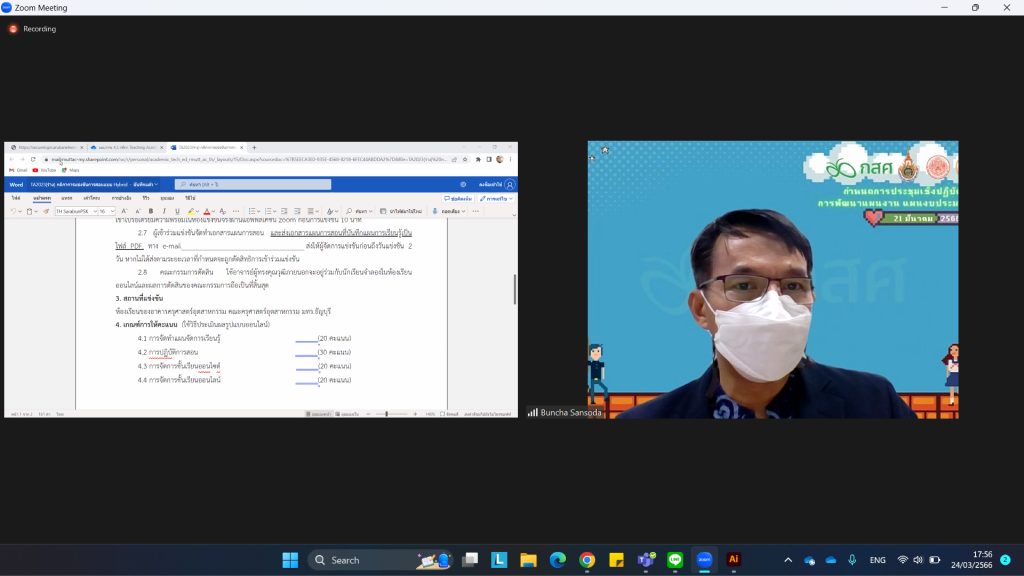This screenshot has width=1024, height=576.
Task: Open the extensions puzzle icon in shared browser
Action: pos(478,159)
